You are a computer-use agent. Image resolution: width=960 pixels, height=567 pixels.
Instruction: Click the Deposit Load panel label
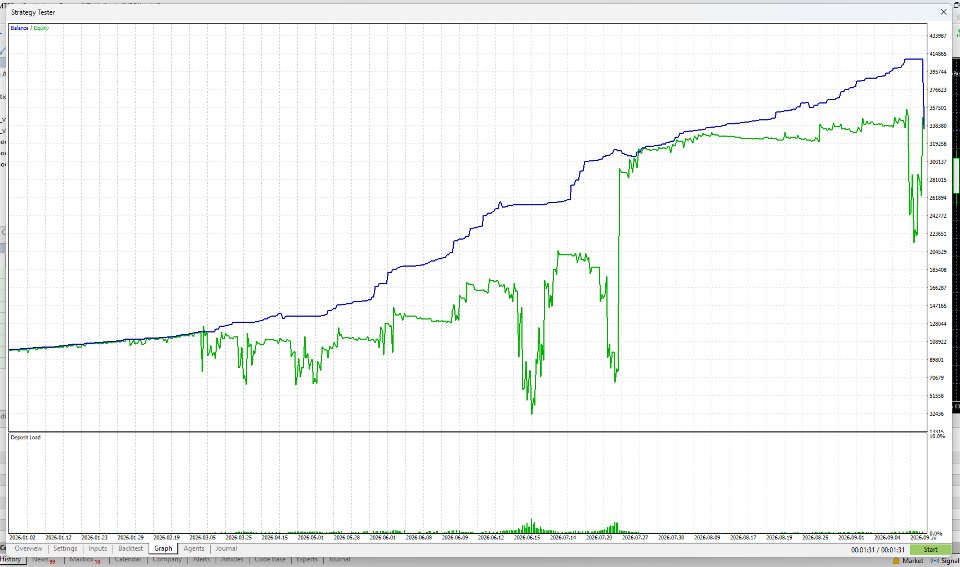(x=26, y=437)
